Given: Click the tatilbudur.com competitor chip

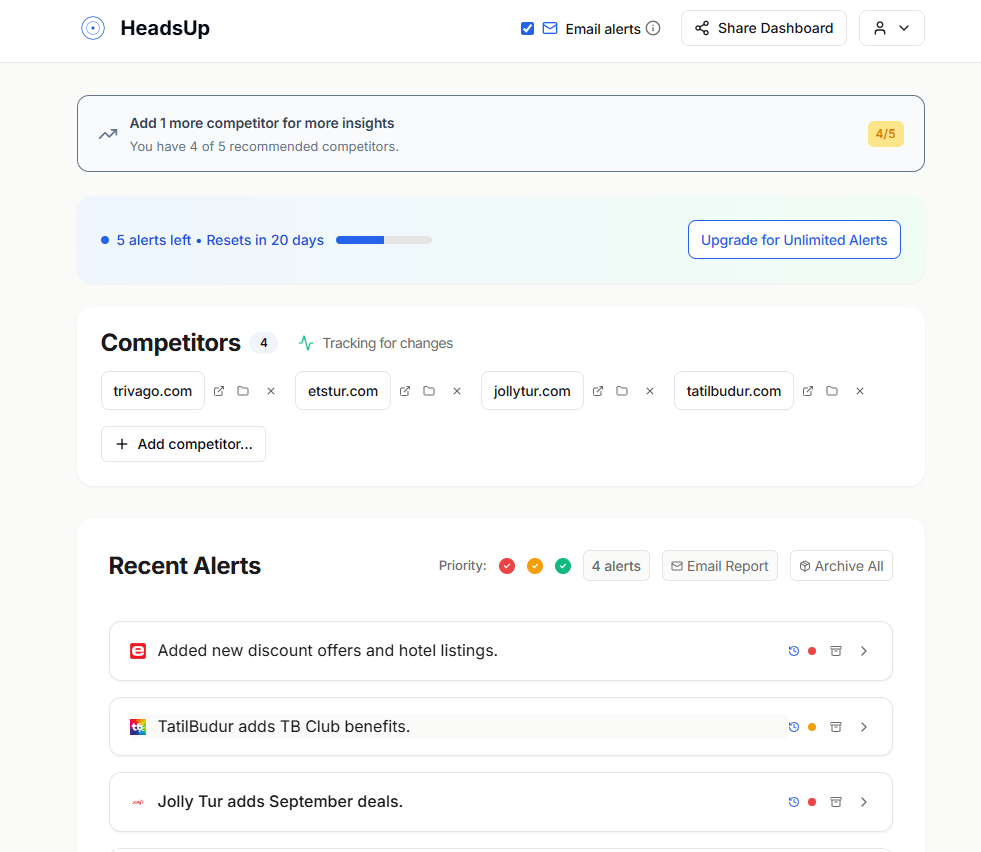Looking at the screenshot, I should click(734, 391).
